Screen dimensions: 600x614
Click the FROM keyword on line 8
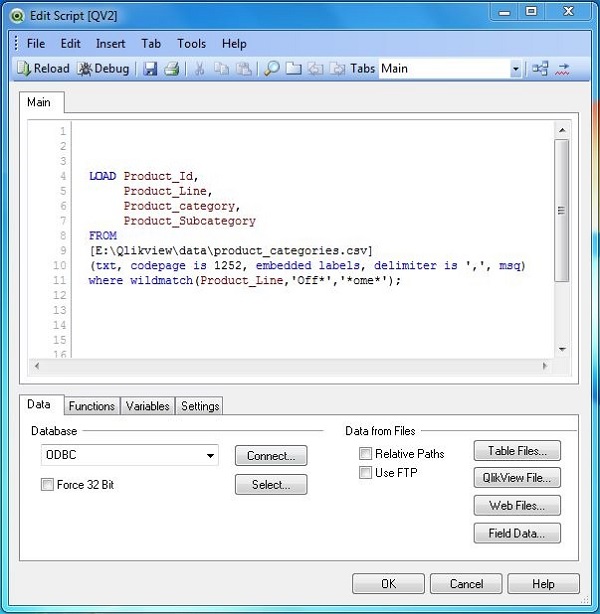pos(103,236)
